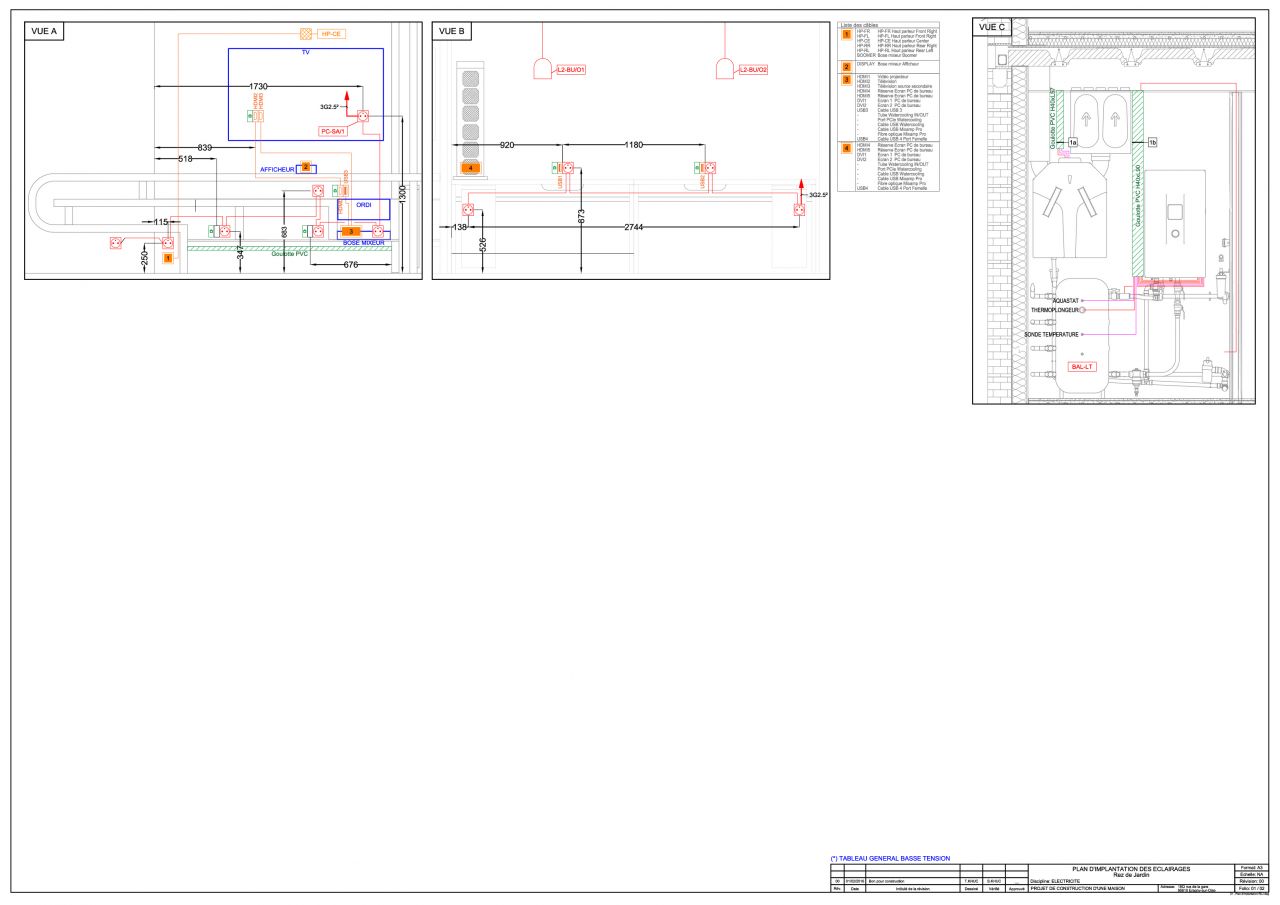Select orange marker 1 in VUE A
1280x905 pixels.
click(168, 258)
